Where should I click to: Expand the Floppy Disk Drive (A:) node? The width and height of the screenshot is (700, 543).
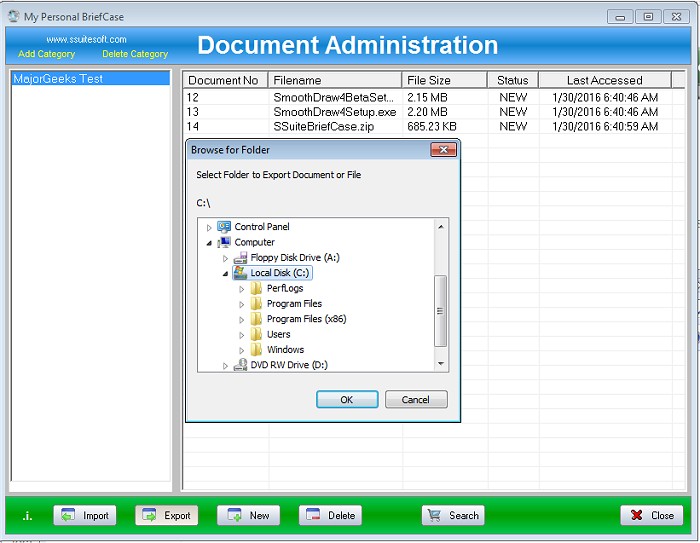click(225, 258)
